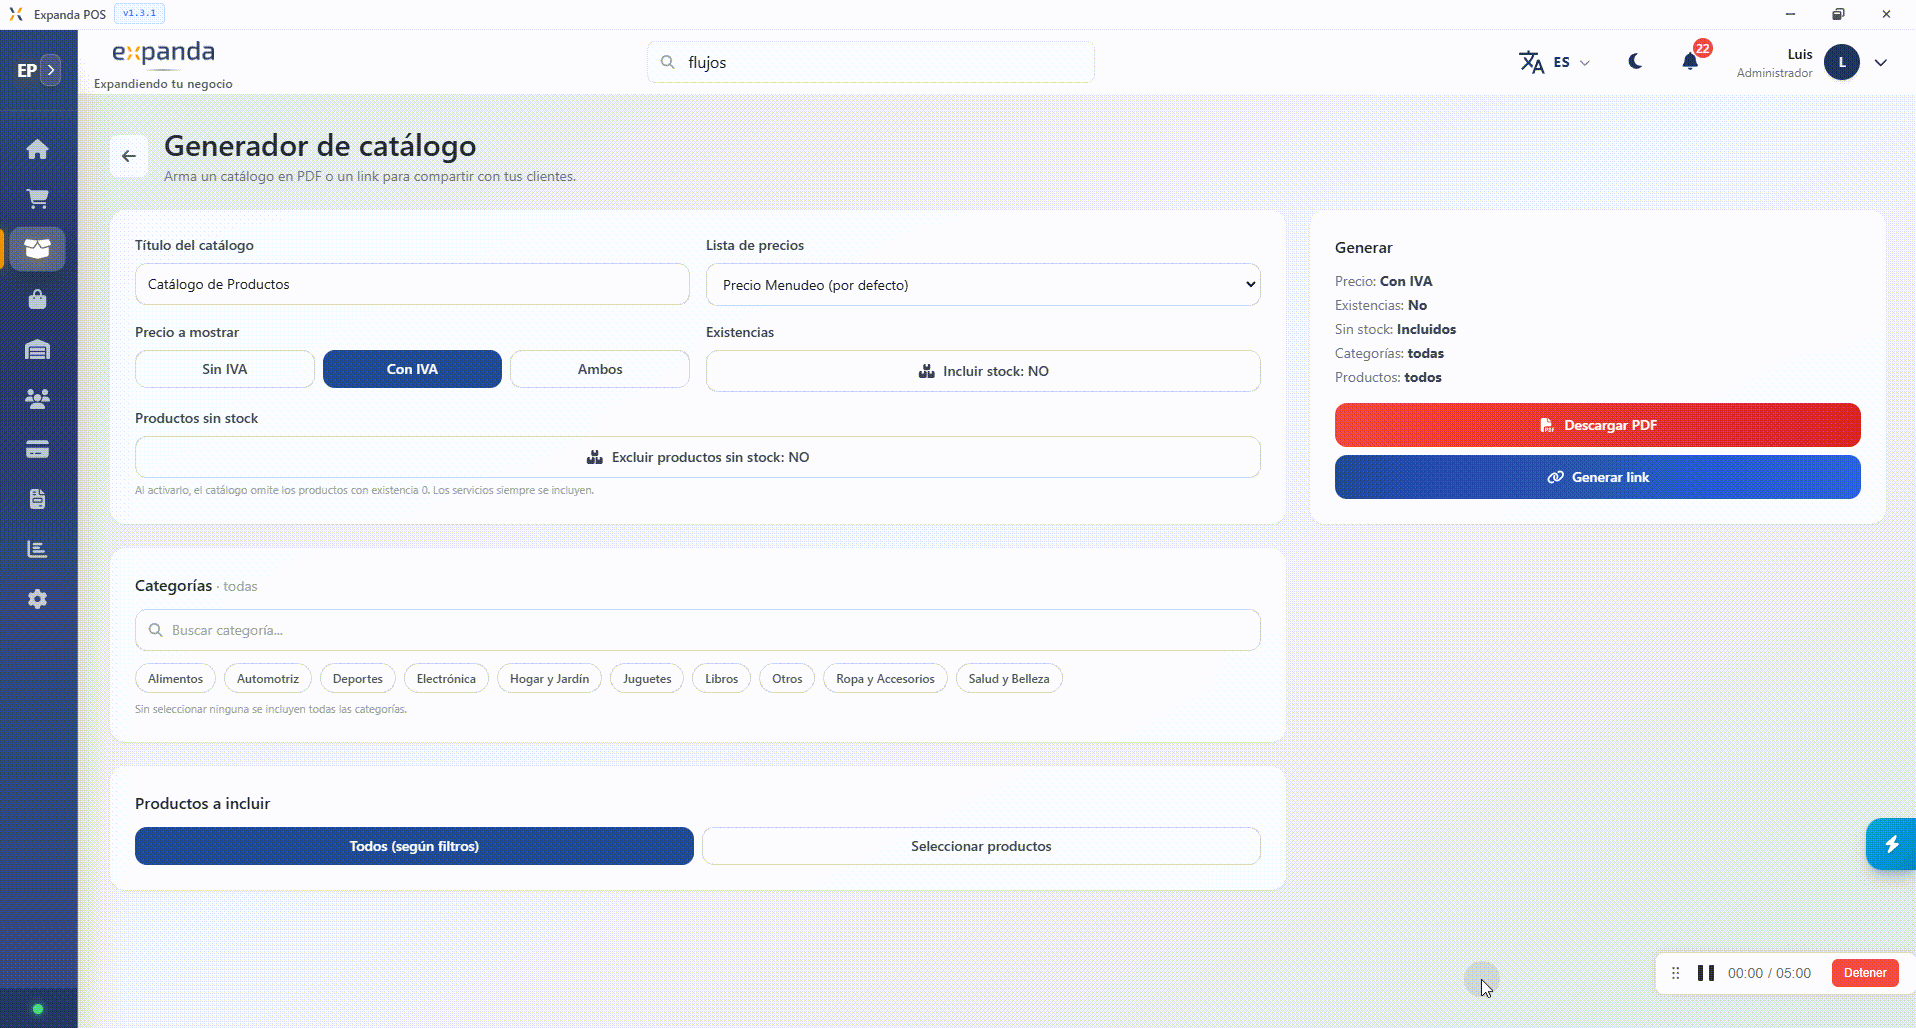1916x1028 pixels.
Task: Click Generar link button
Action: click(x=1597, y=477)
